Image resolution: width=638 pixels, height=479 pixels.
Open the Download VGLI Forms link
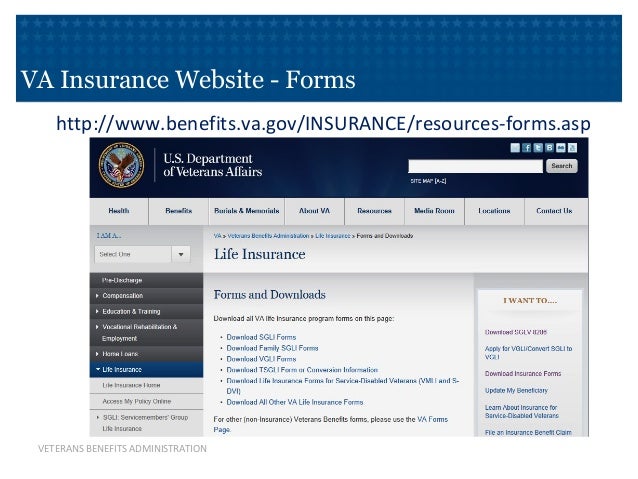(x=261, y=359)
